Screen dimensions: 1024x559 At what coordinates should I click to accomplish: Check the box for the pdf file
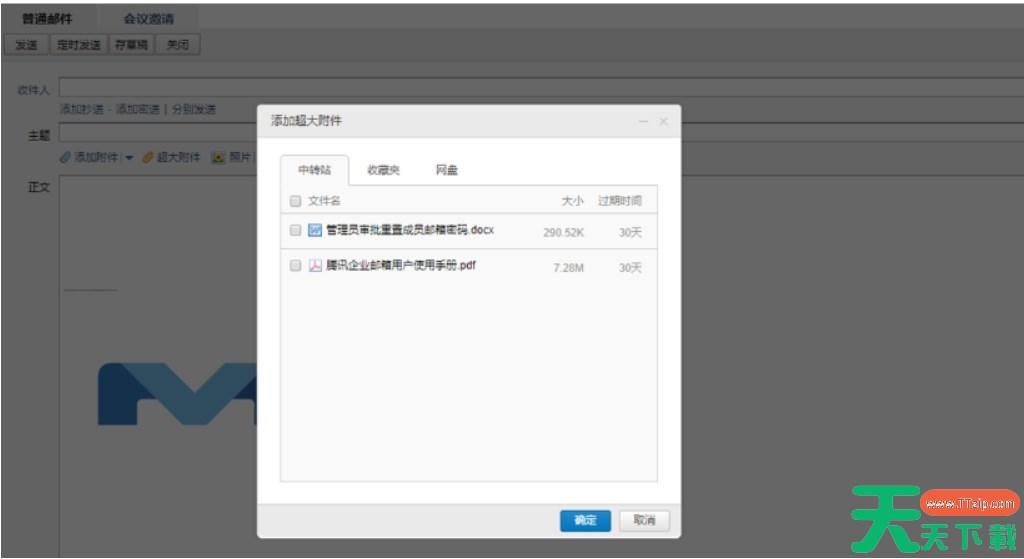(x=295, y=266)
